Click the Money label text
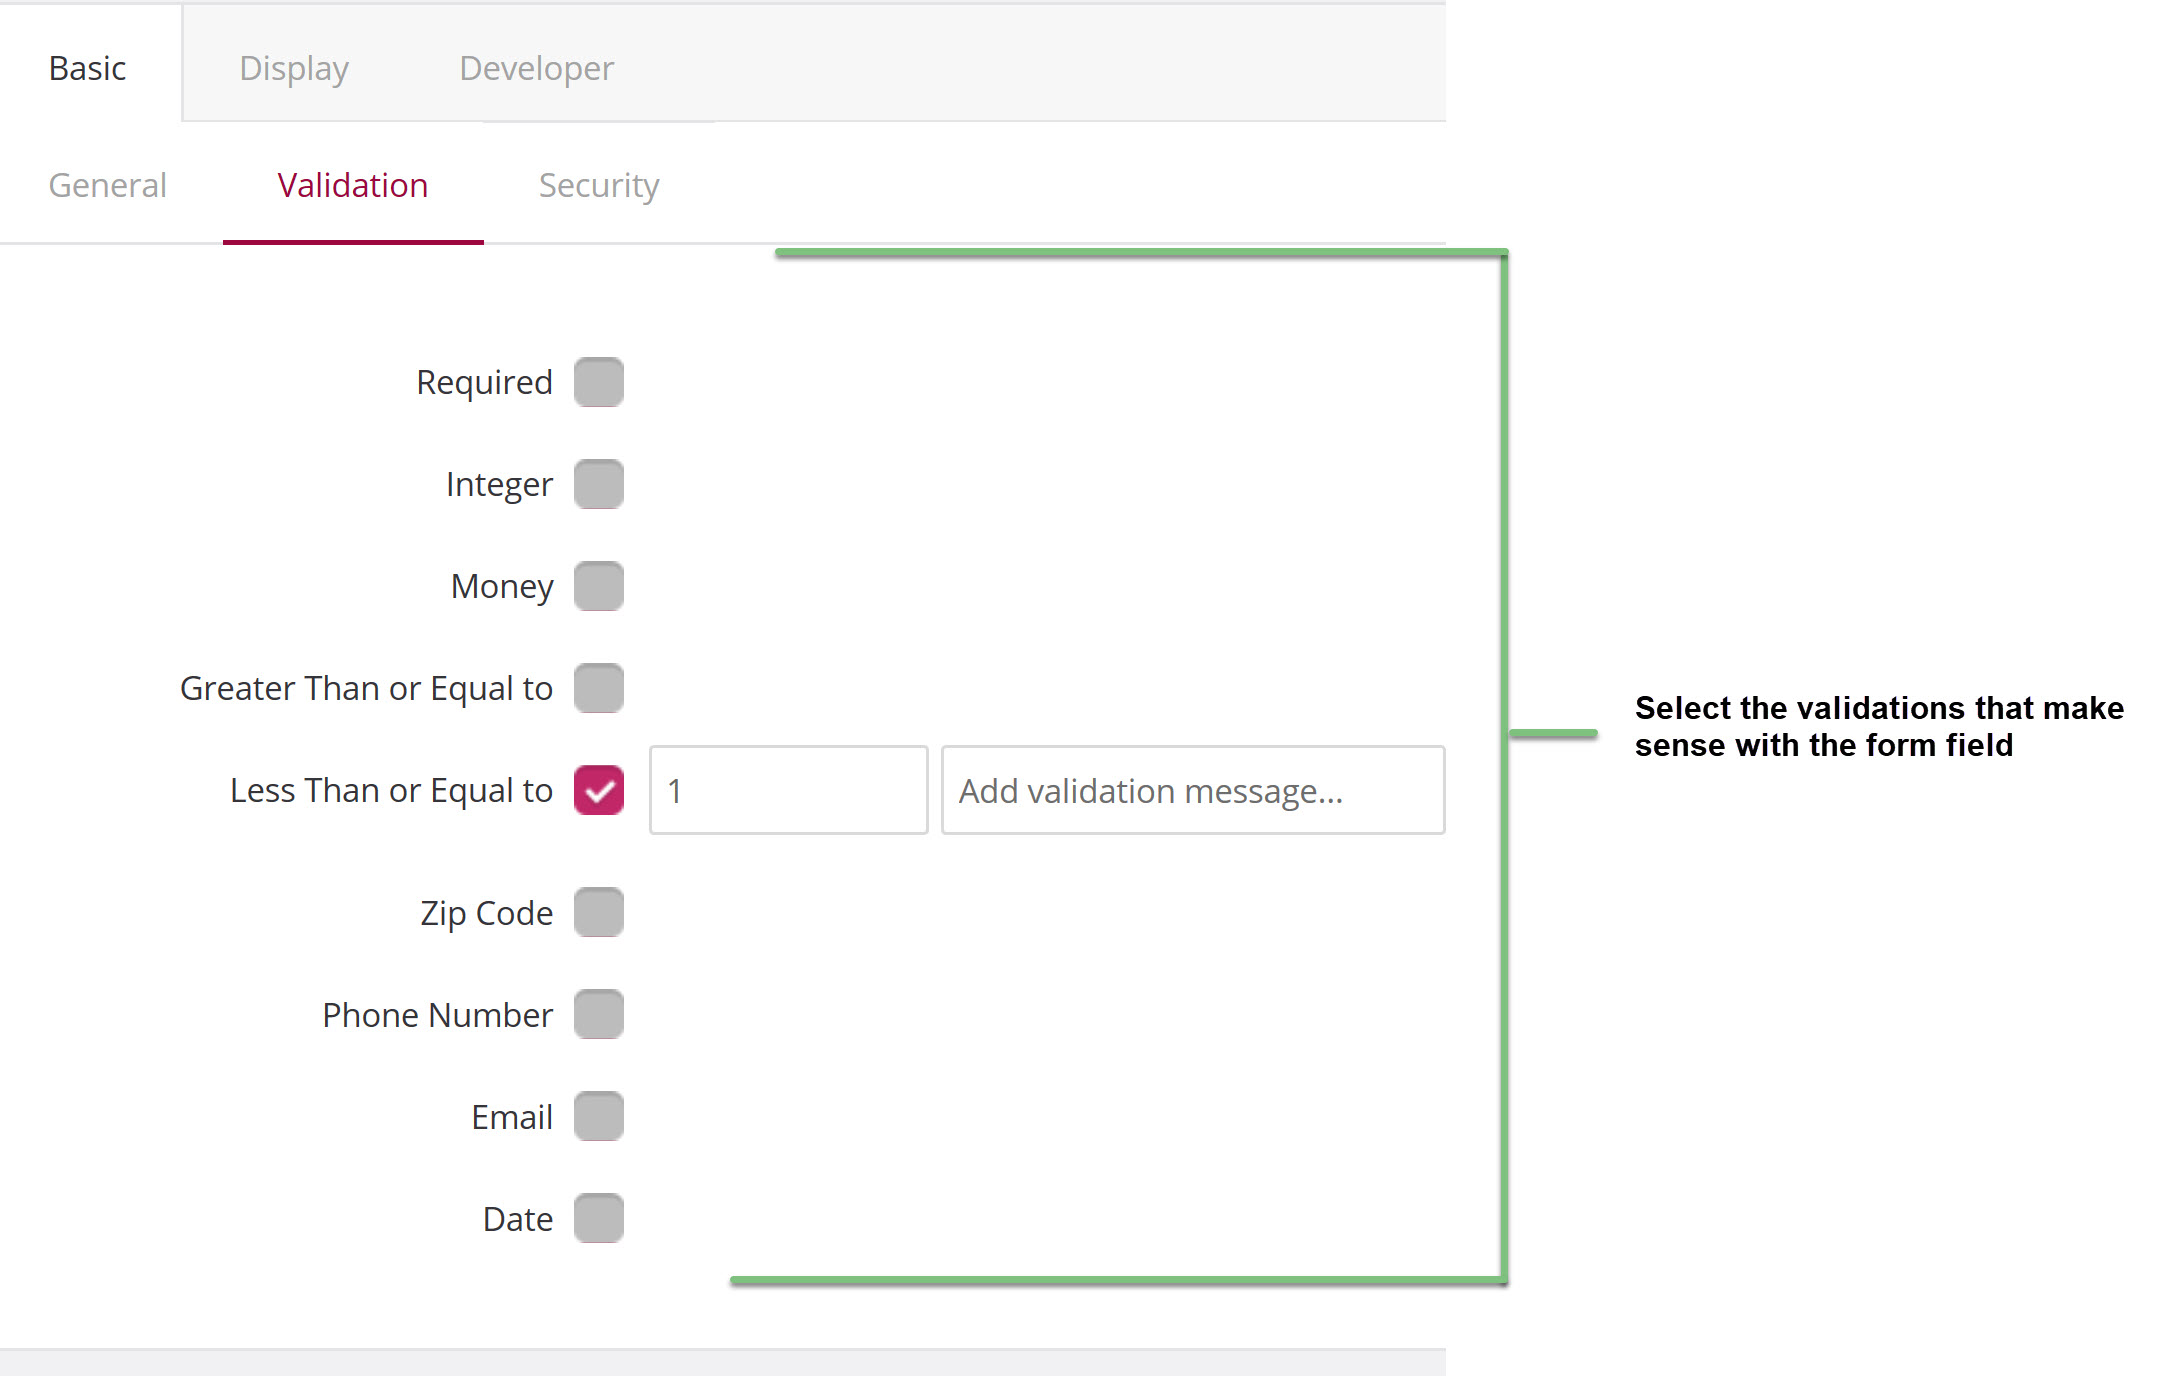The width and height of the screenshot is (2175, 1376). [x=503, y=586]
